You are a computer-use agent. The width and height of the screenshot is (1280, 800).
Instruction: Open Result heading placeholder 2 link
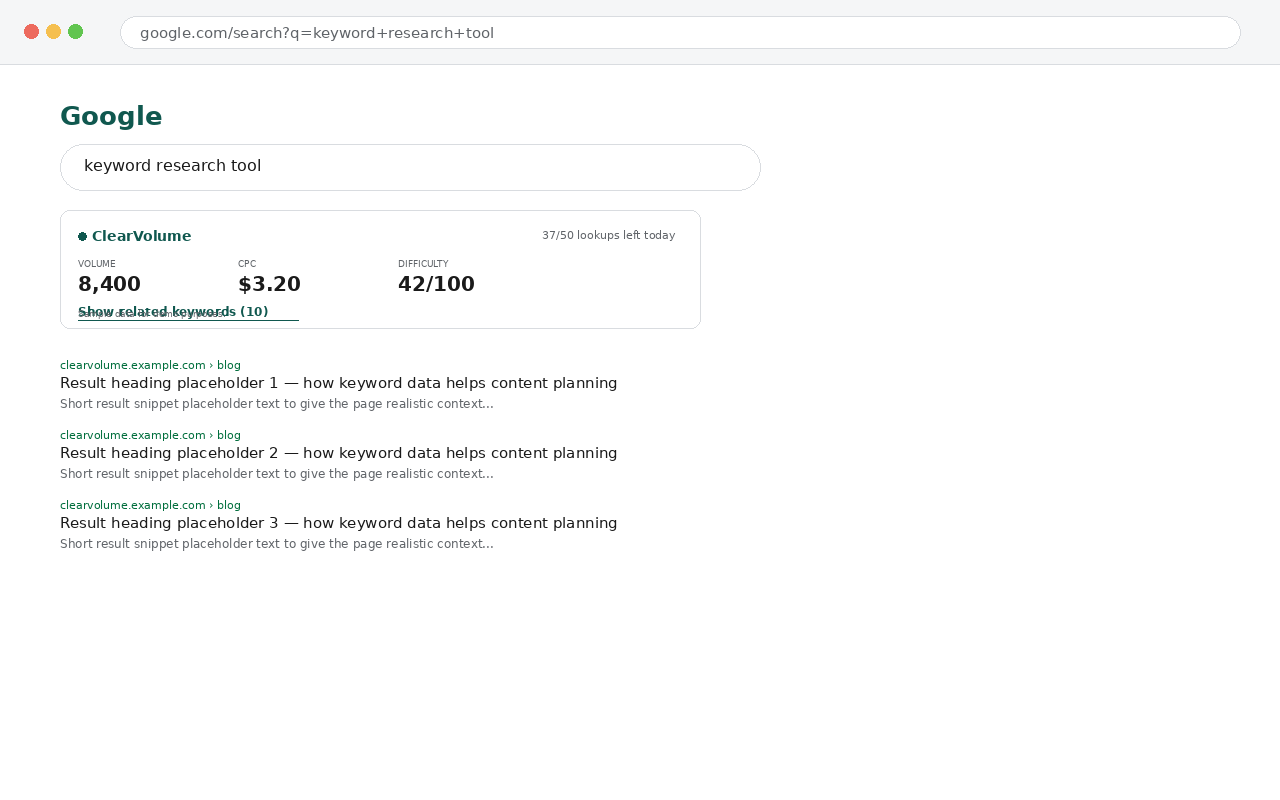[338, 453]
